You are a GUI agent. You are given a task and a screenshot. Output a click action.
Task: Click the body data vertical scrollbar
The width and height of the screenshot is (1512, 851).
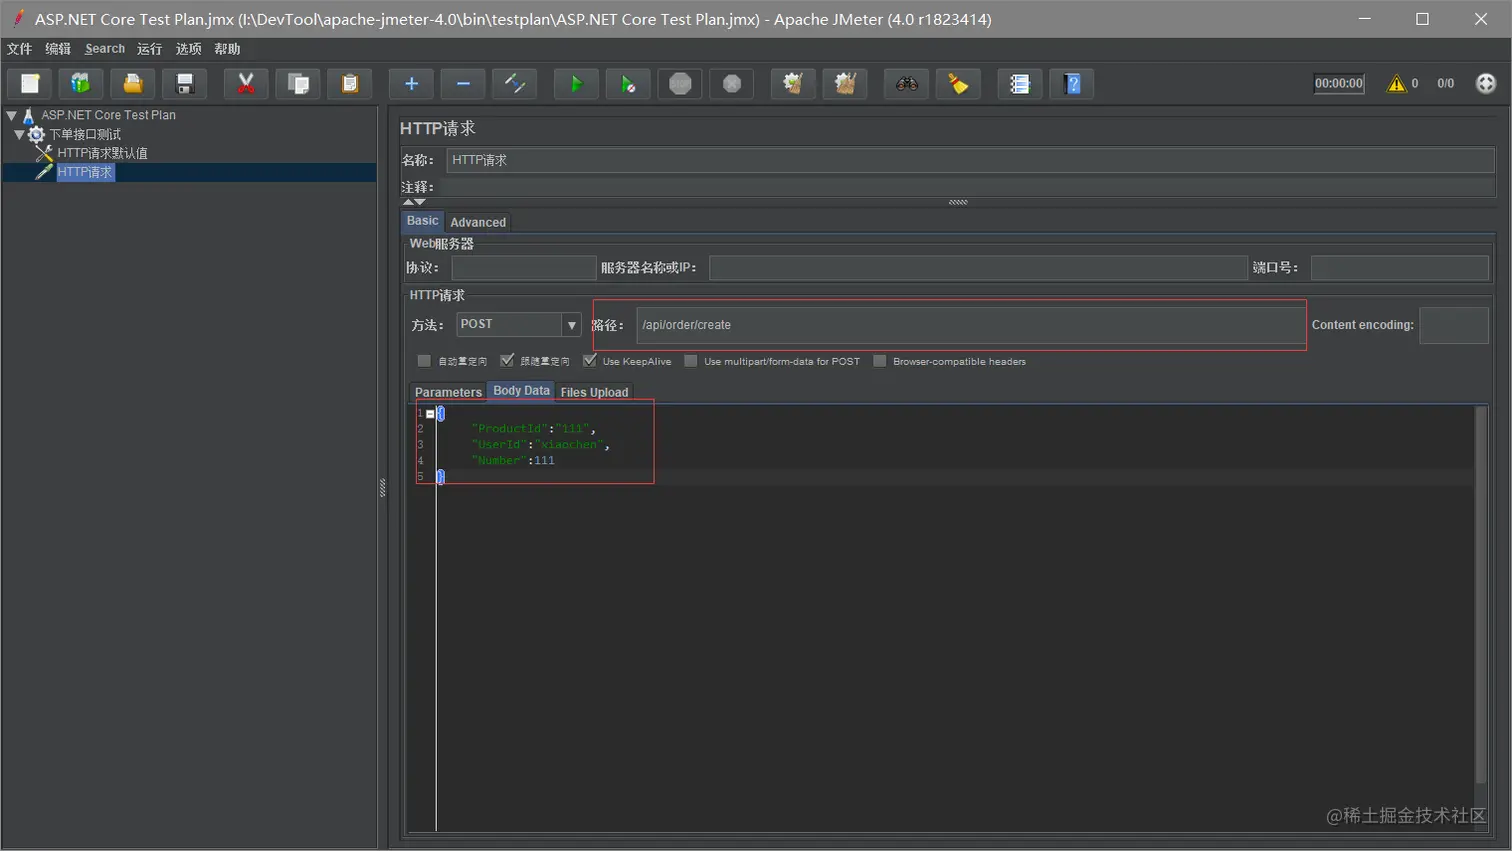pyautogui.click(x=1481, y=595)
